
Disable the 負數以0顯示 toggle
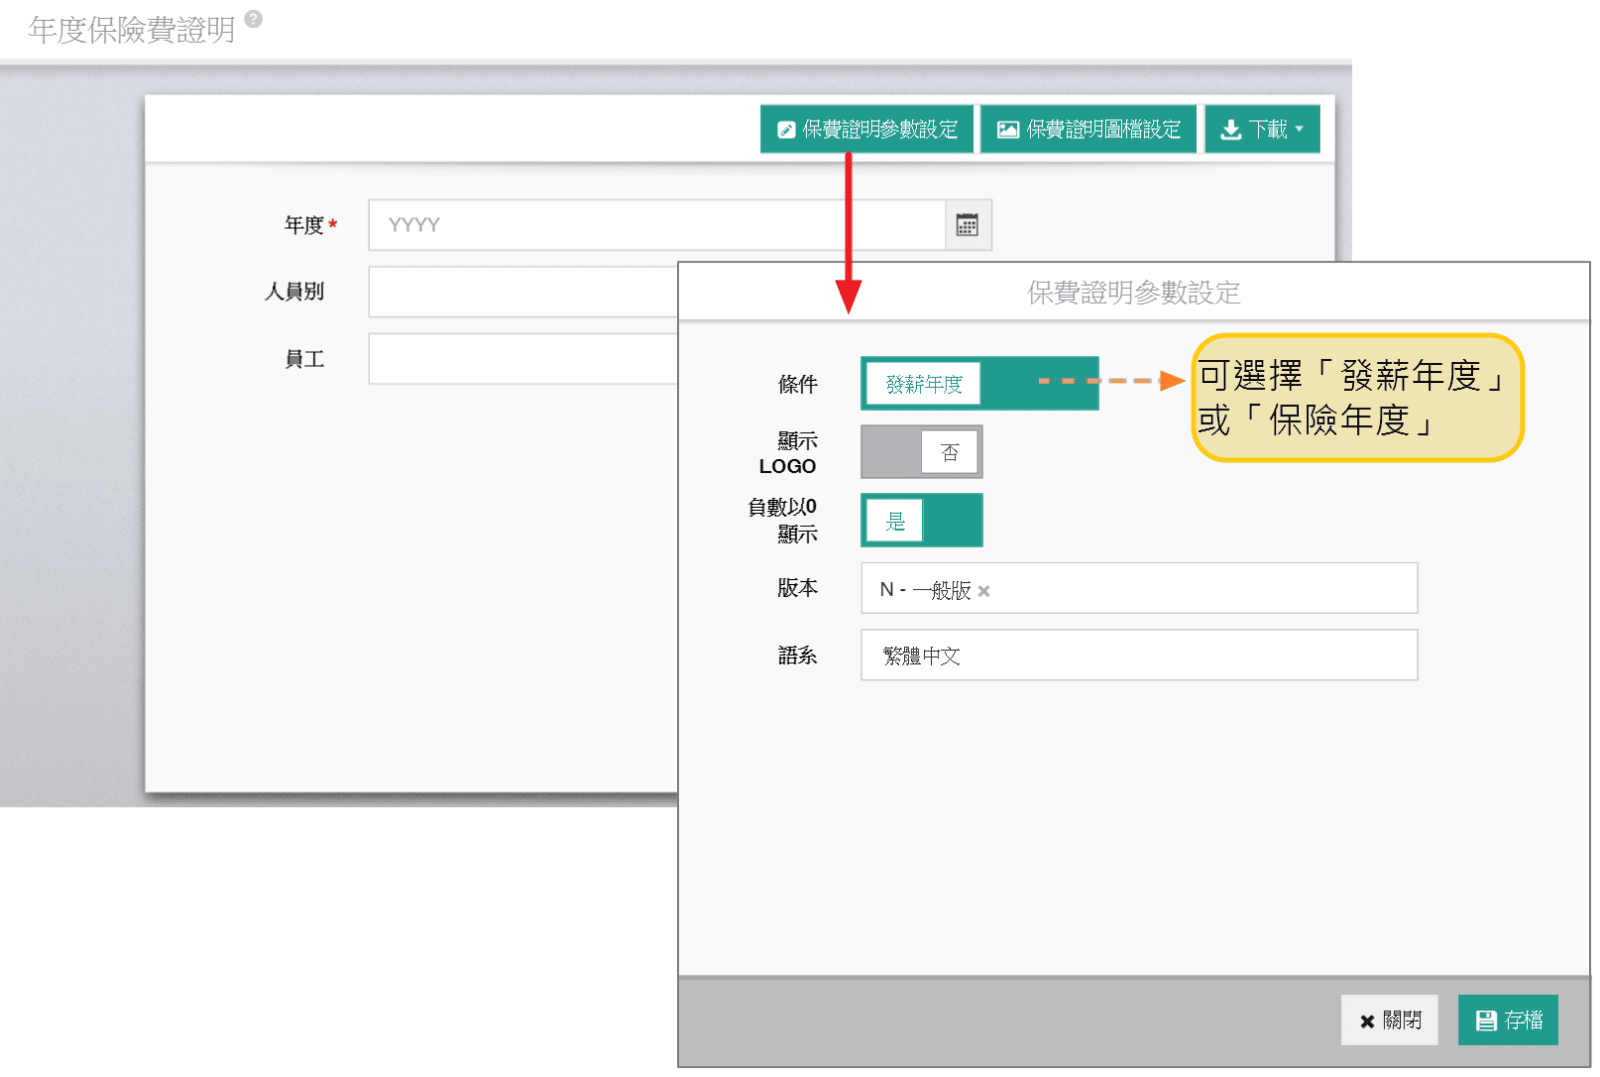point(921,521)
